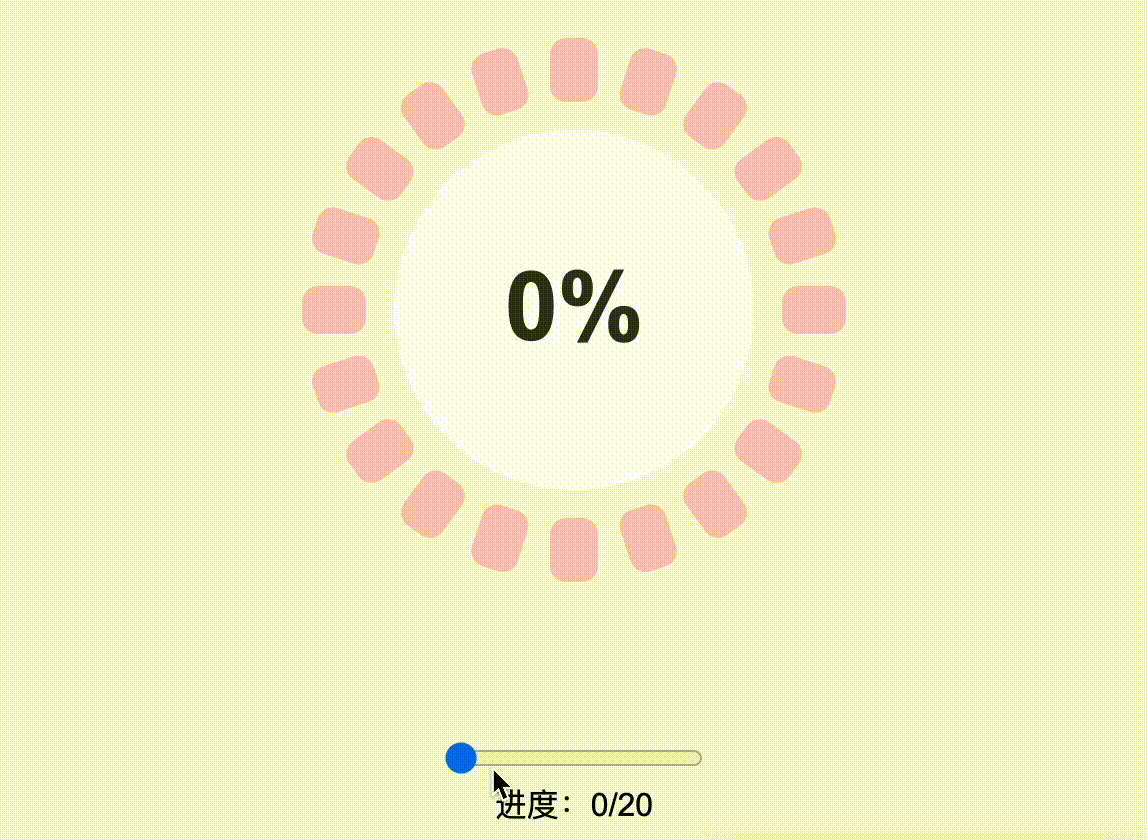
Task: Click the right end of the slider track
Action: [x=695, y=758]
